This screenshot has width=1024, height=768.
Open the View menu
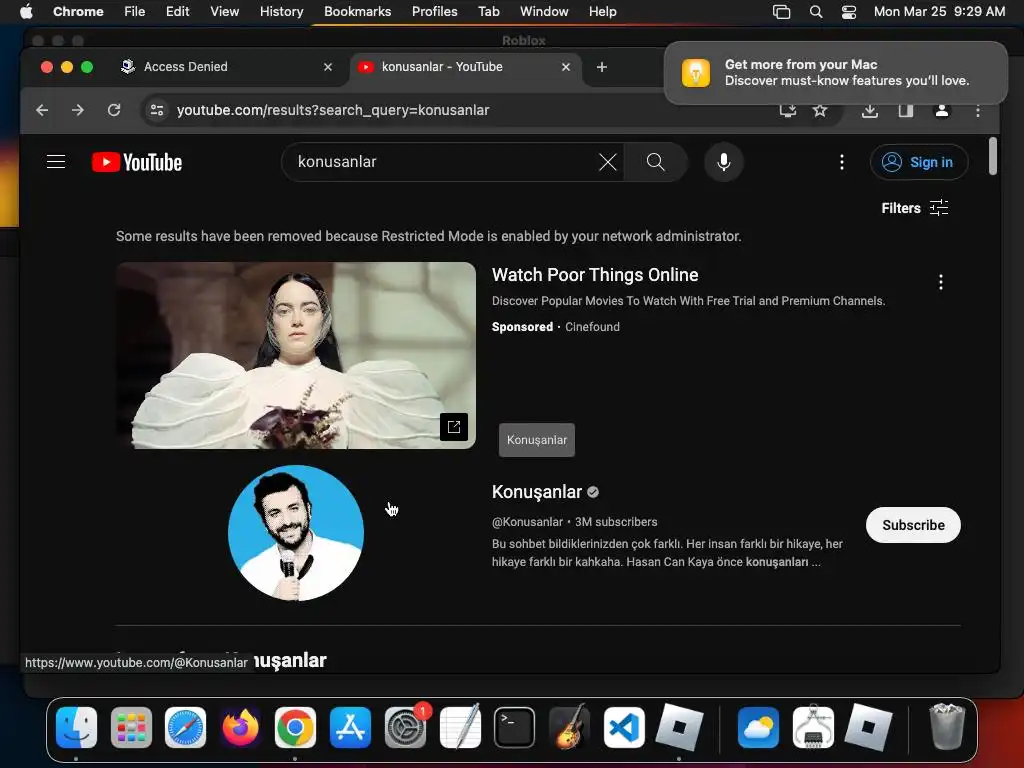click(224, 12)
